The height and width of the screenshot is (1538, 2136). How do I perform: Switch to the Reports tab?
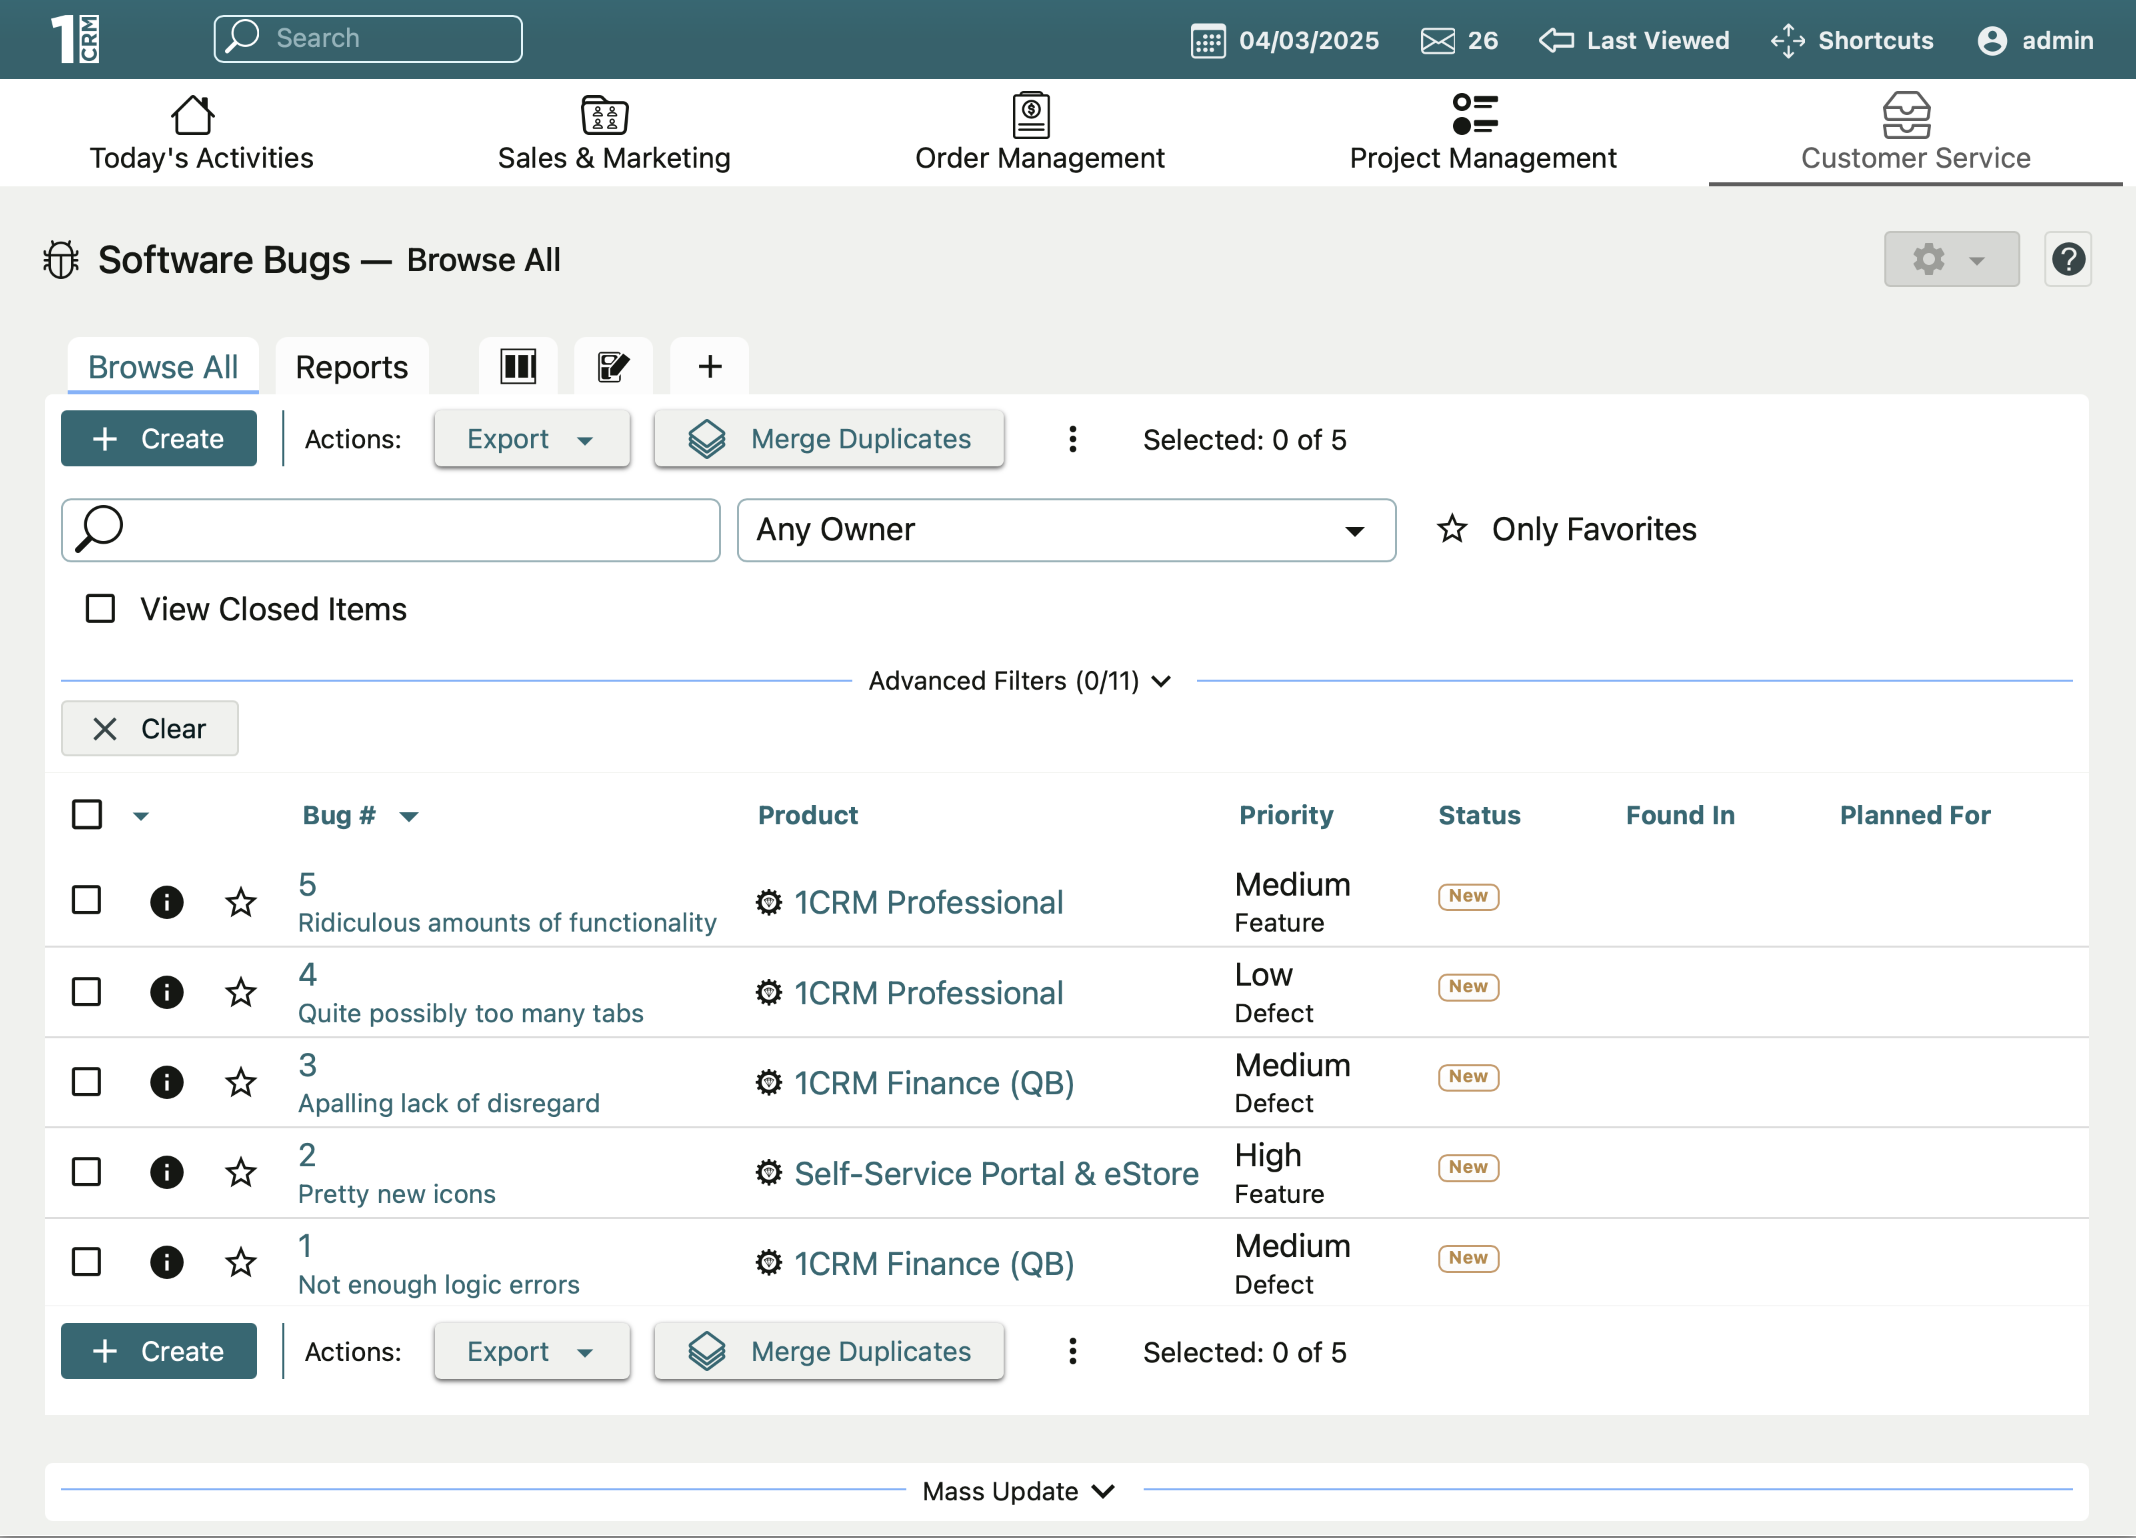coord(352,367)
